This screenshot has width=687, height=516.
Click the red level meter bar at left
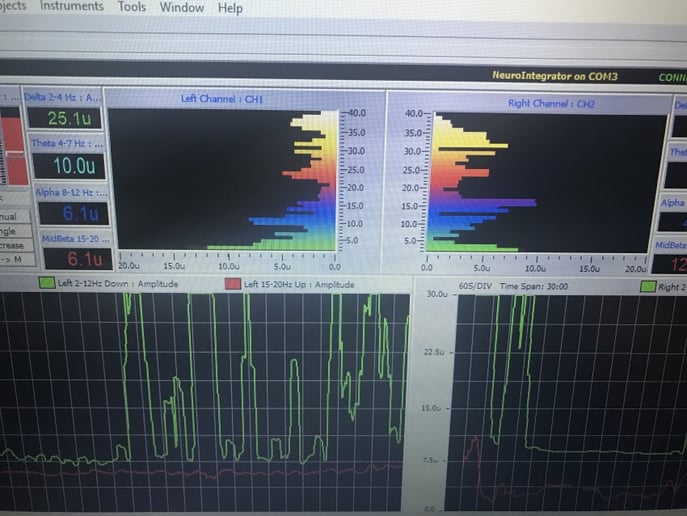(13, 151)
